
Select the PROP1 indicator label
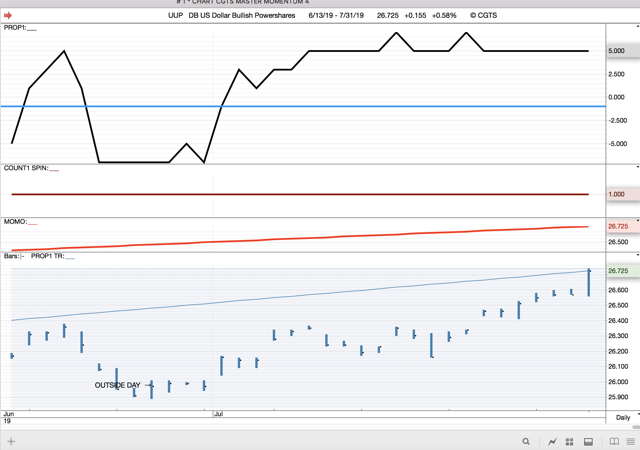[15, 28]
